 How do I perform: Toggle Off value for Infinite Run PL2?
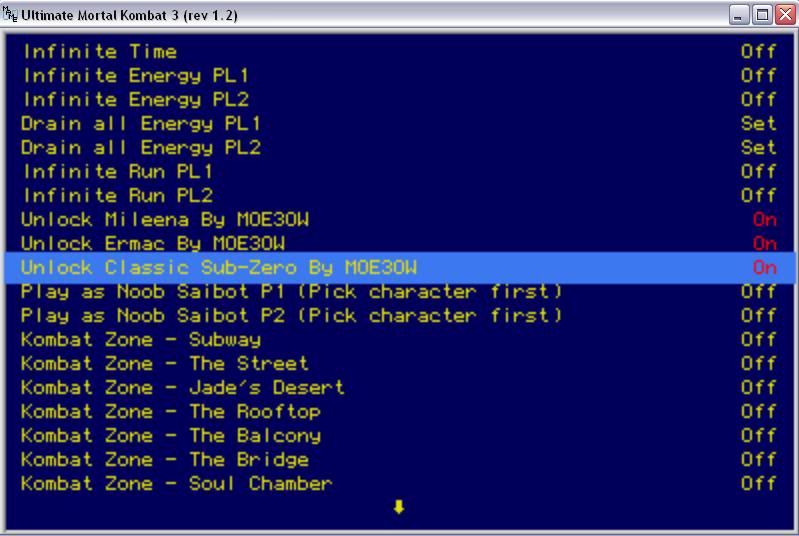point(759,195)
